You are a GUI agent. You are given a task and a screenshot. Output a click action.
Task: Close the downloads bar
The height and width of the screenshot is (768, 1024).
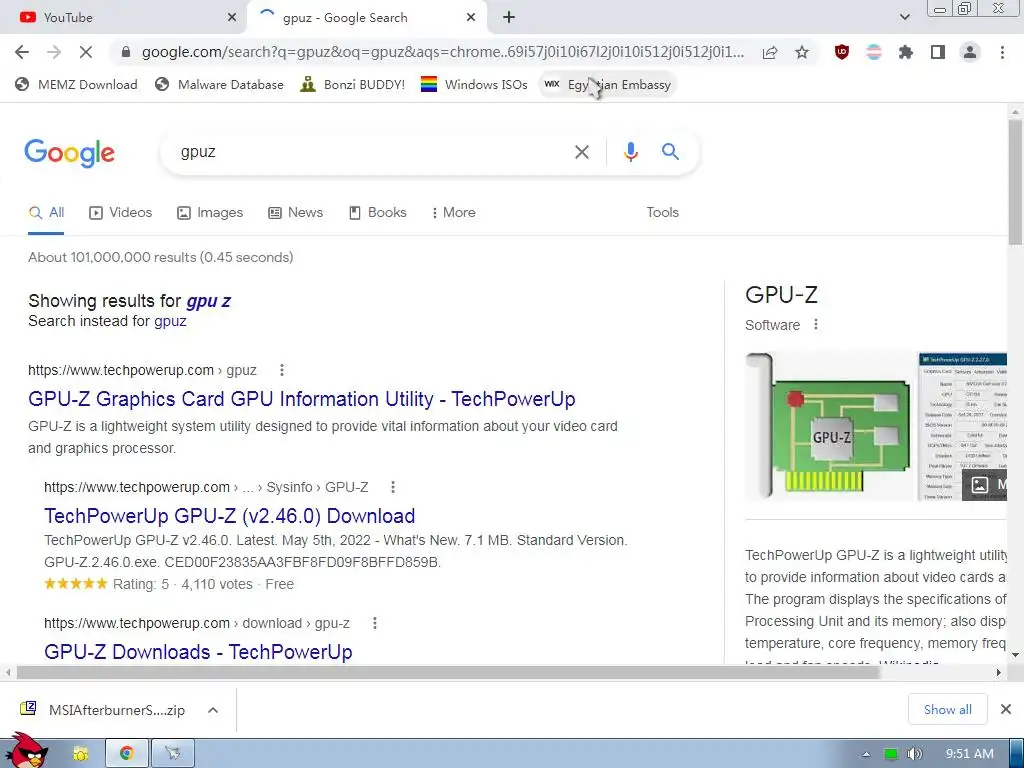coord(1006,709)
